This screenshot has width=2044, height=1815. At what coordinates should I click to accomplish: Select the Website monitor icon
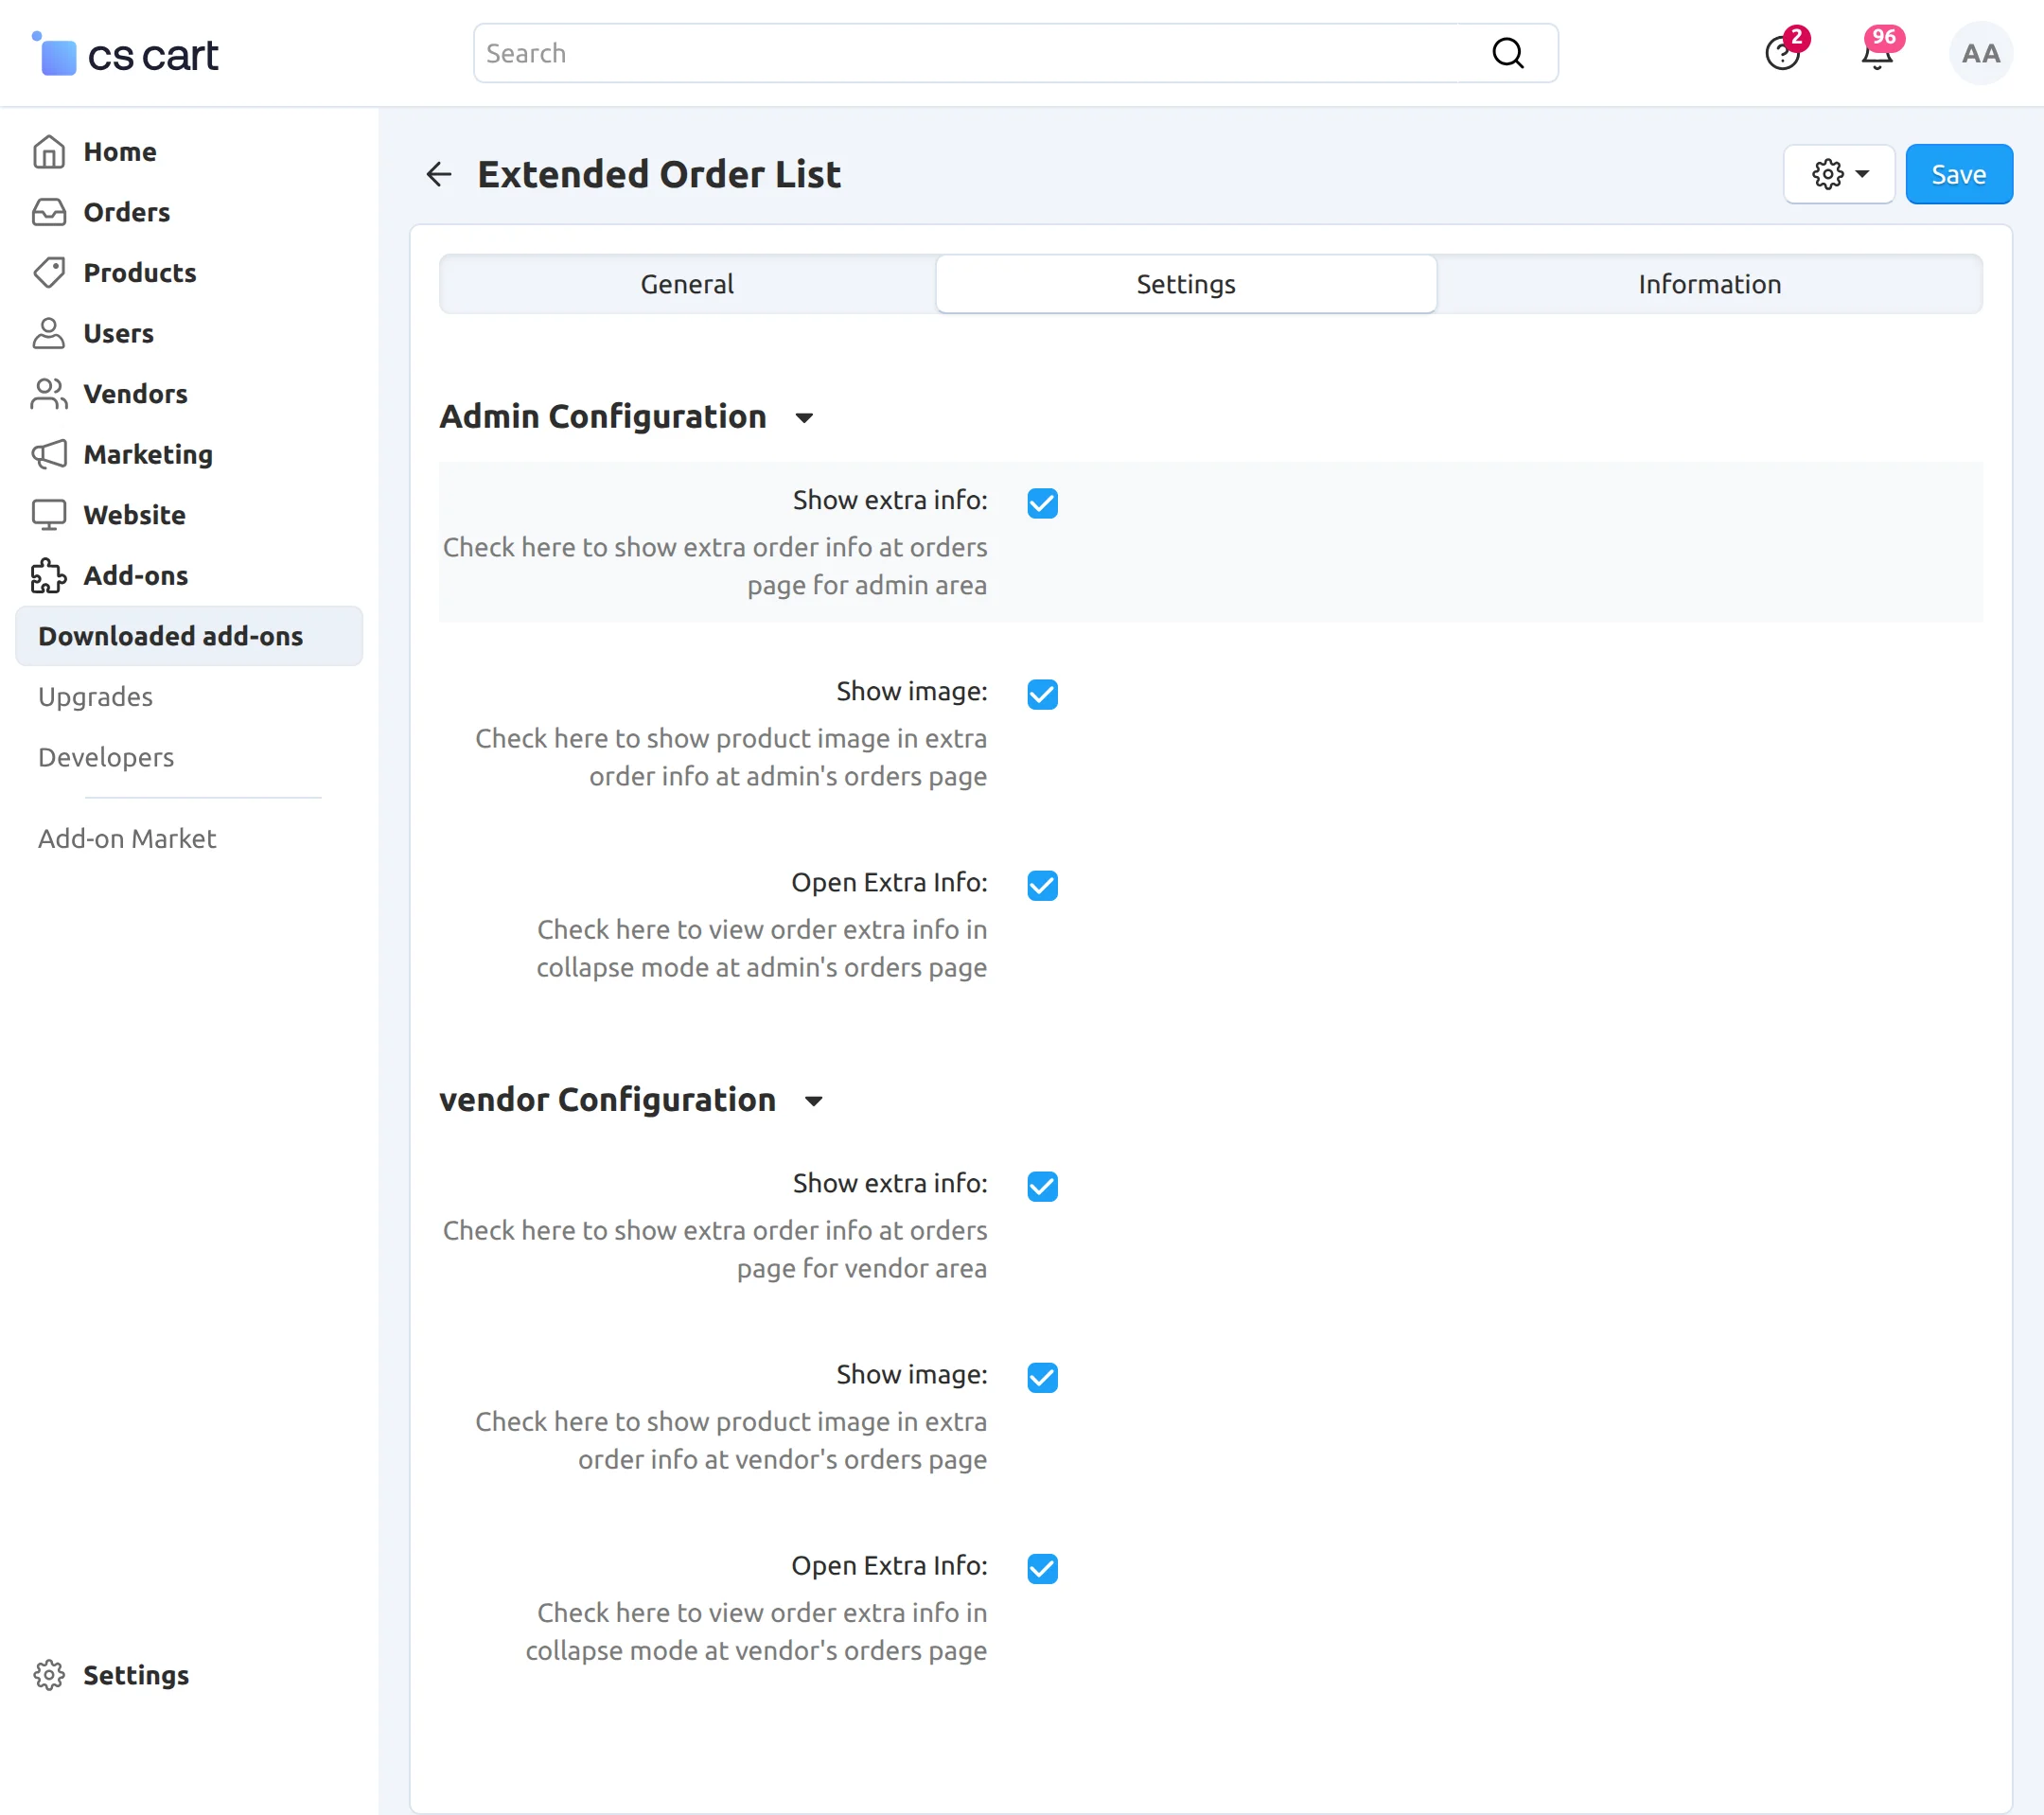(48, 514)
